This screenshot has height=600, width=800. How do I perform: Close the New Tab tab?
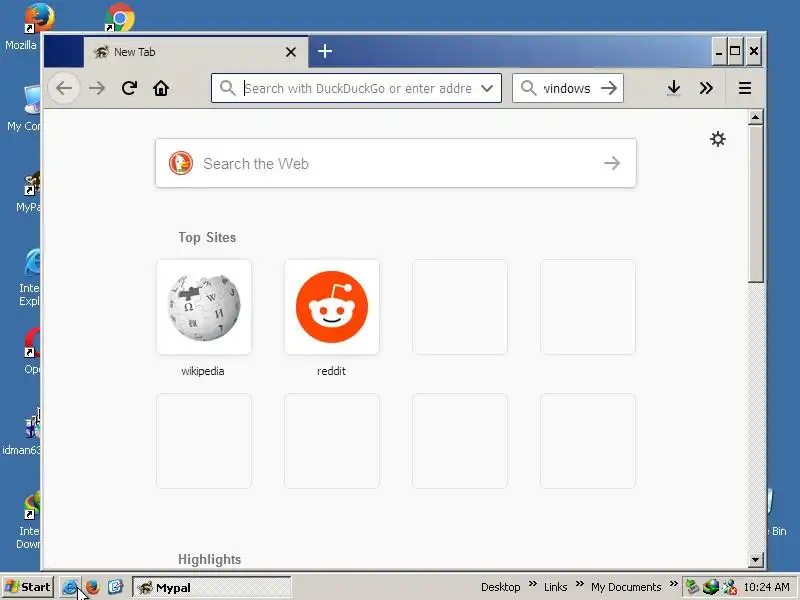[x=291, y=52]
